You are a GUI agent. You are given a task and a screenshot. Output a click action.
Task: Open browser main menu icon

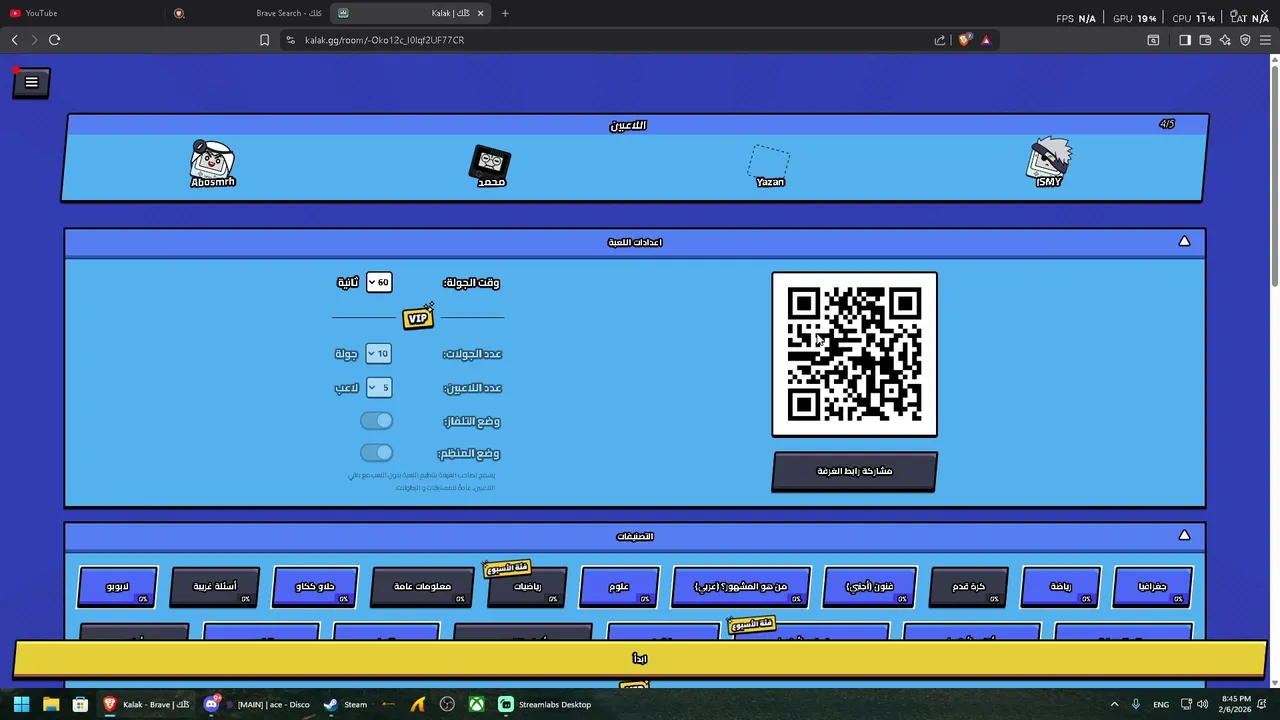(1265, 40)
